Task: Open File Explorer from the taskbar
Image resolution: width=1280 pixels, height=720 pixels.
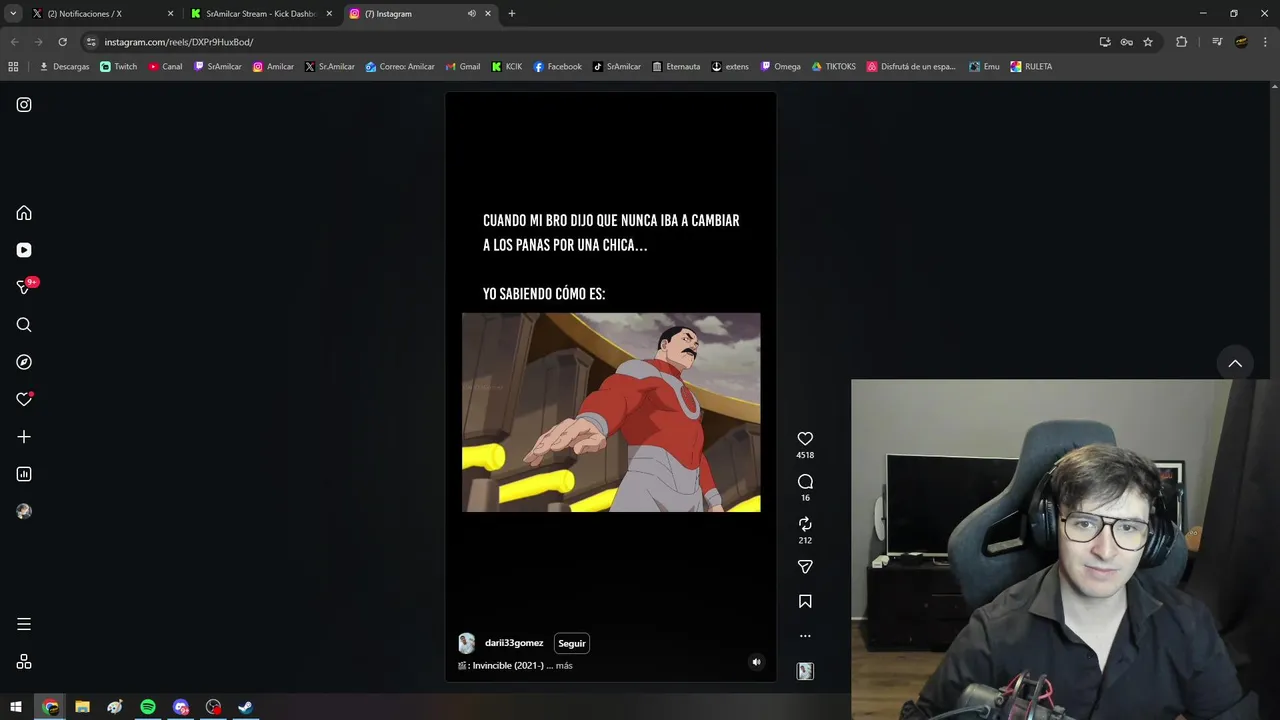Action: click(x=82, y=707)
